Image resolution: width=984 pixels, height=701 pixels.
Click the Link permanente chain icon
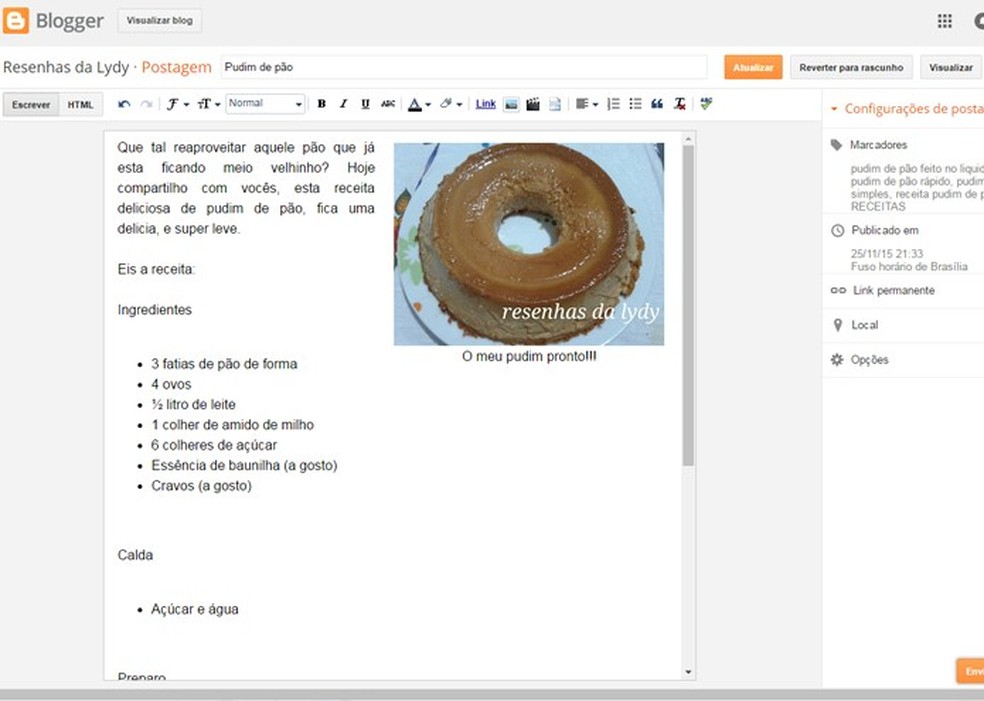838,290
